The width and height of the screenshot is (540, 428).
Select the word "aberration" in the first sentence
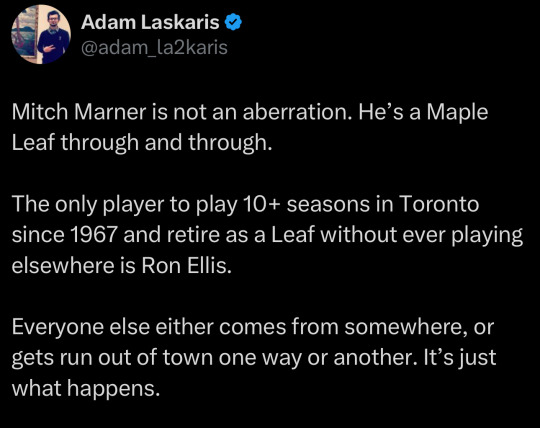(297, 112)
